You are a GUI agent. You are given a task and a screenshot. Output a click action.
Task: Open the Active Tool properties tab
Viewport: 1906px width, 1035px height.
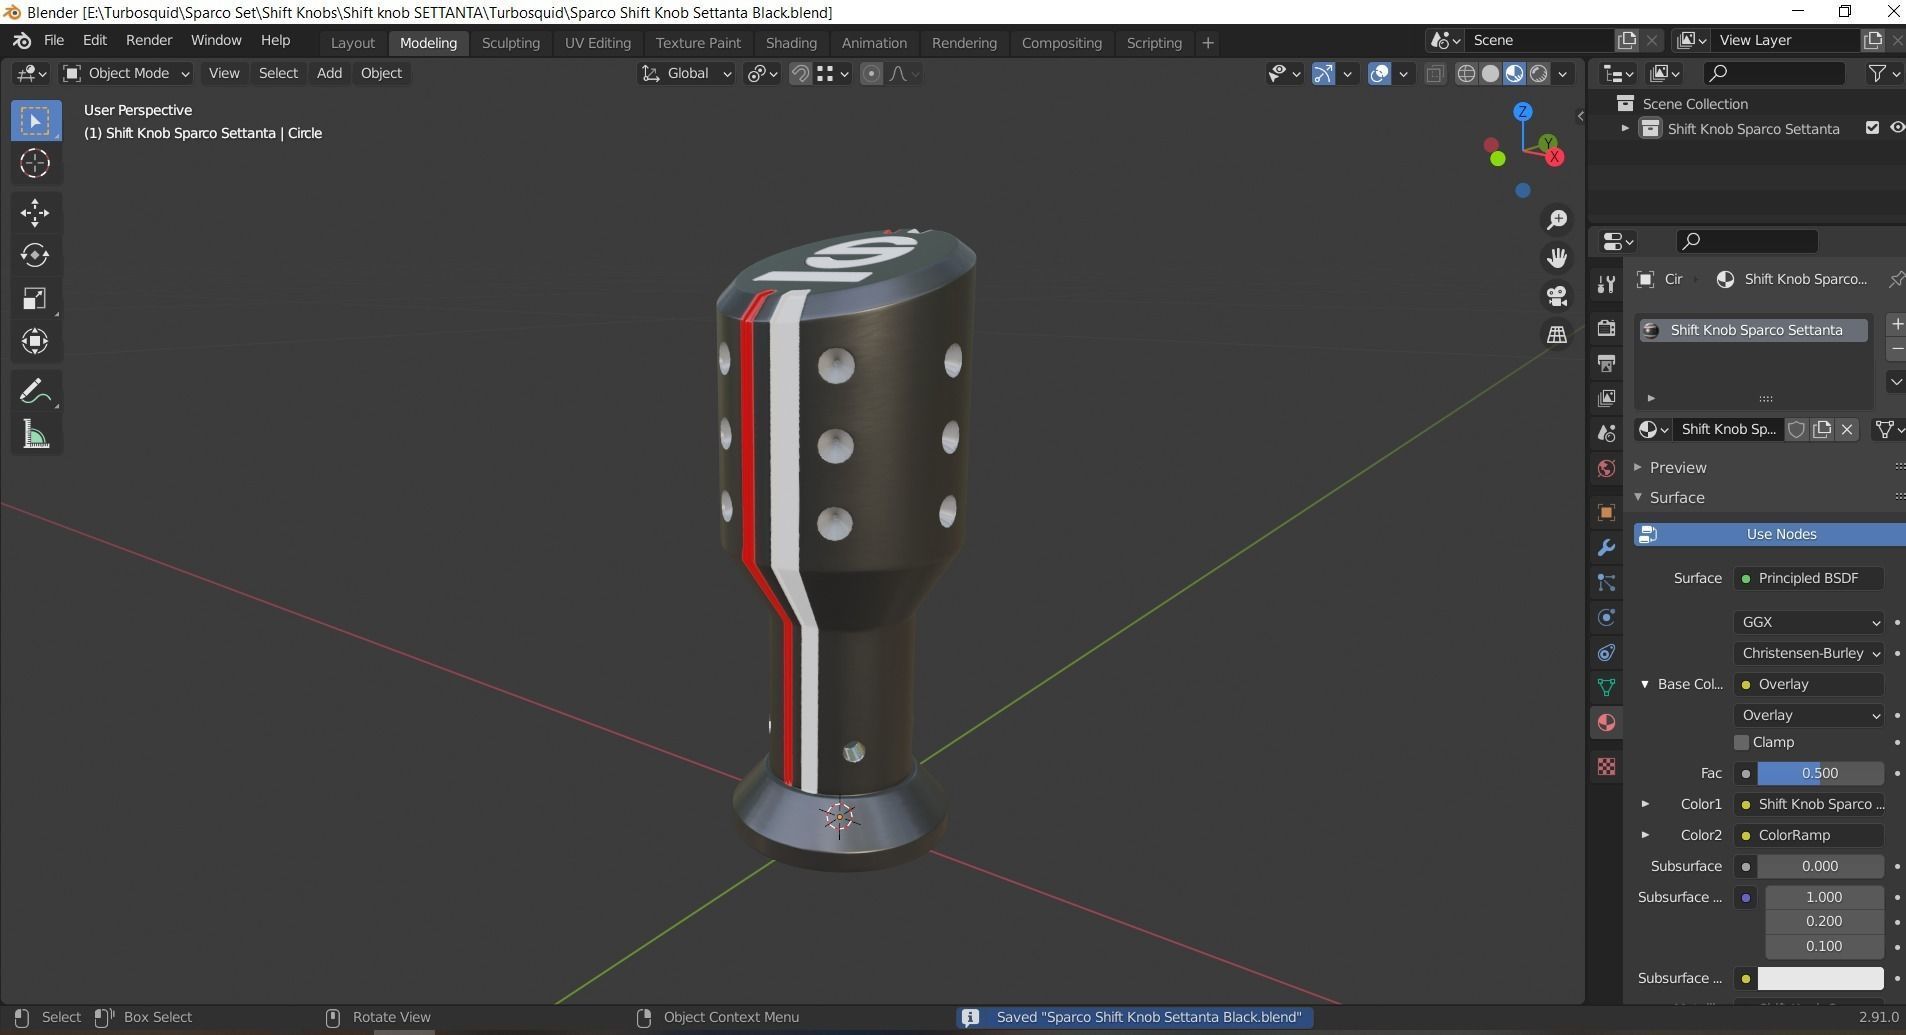coord(1606,284)
